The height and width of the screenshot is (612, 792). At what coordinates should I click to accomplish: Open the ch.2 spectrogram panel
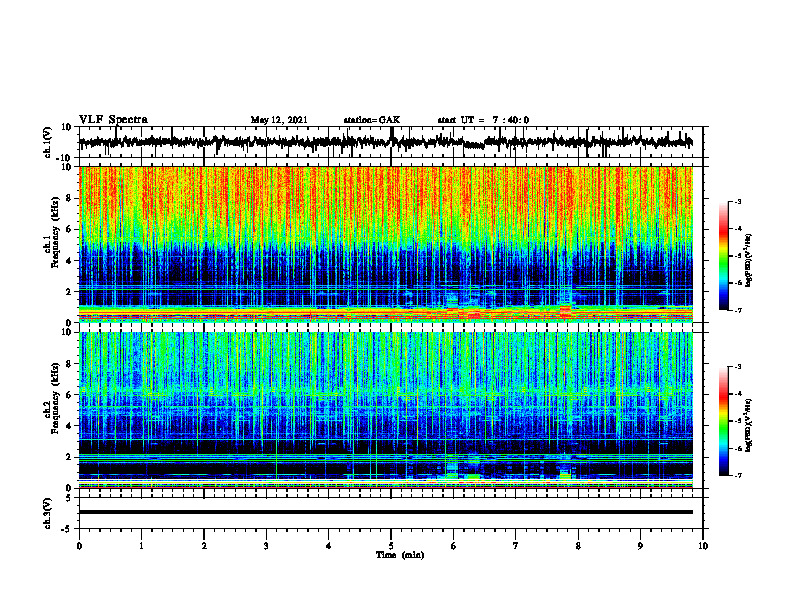tap(385, 410)
